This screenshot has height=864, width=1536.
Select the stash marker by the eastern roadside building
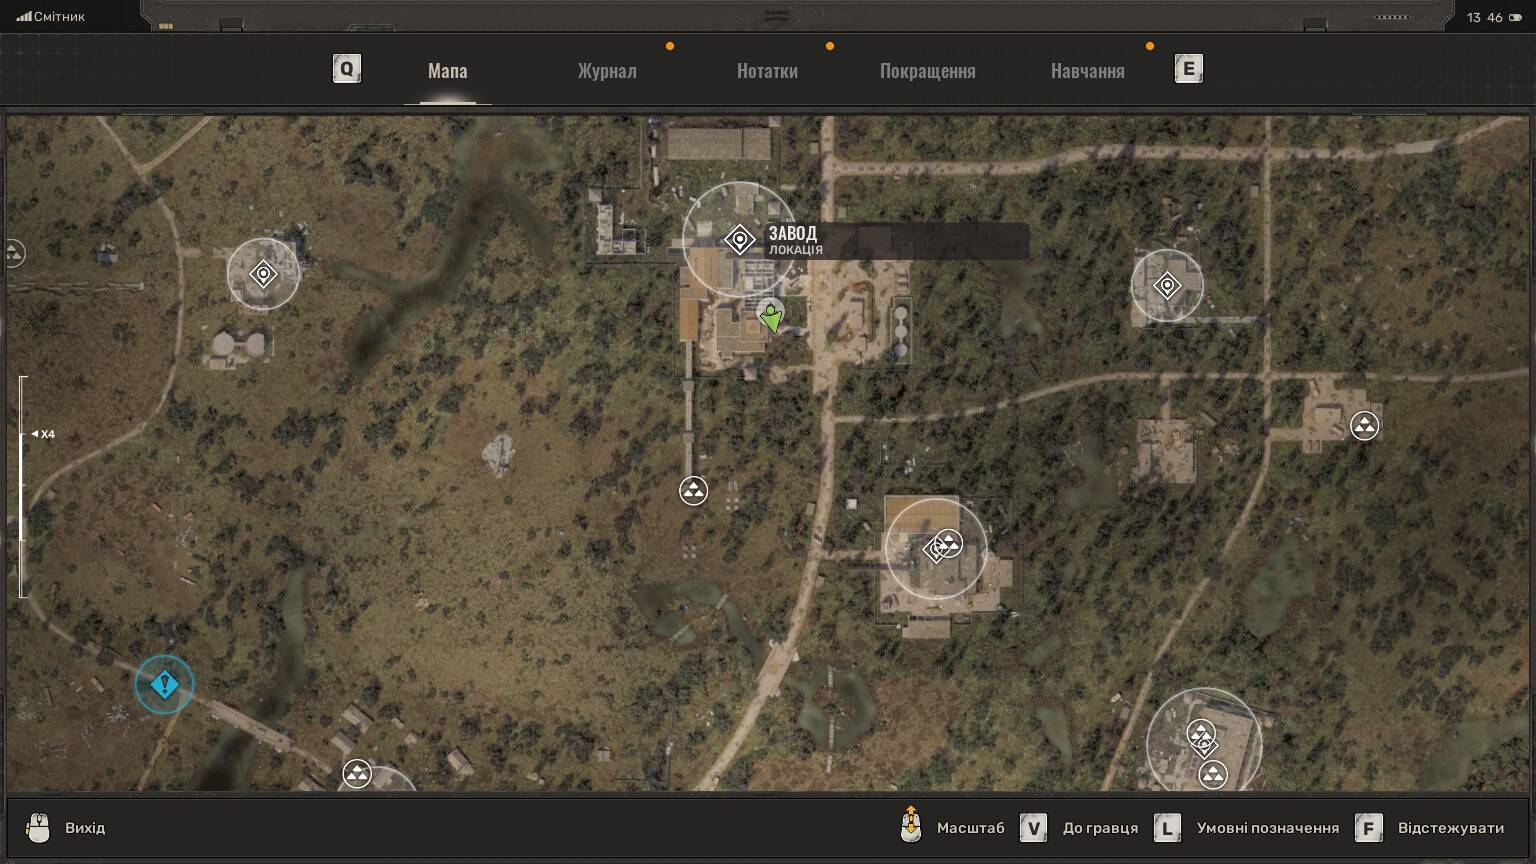1364,426
